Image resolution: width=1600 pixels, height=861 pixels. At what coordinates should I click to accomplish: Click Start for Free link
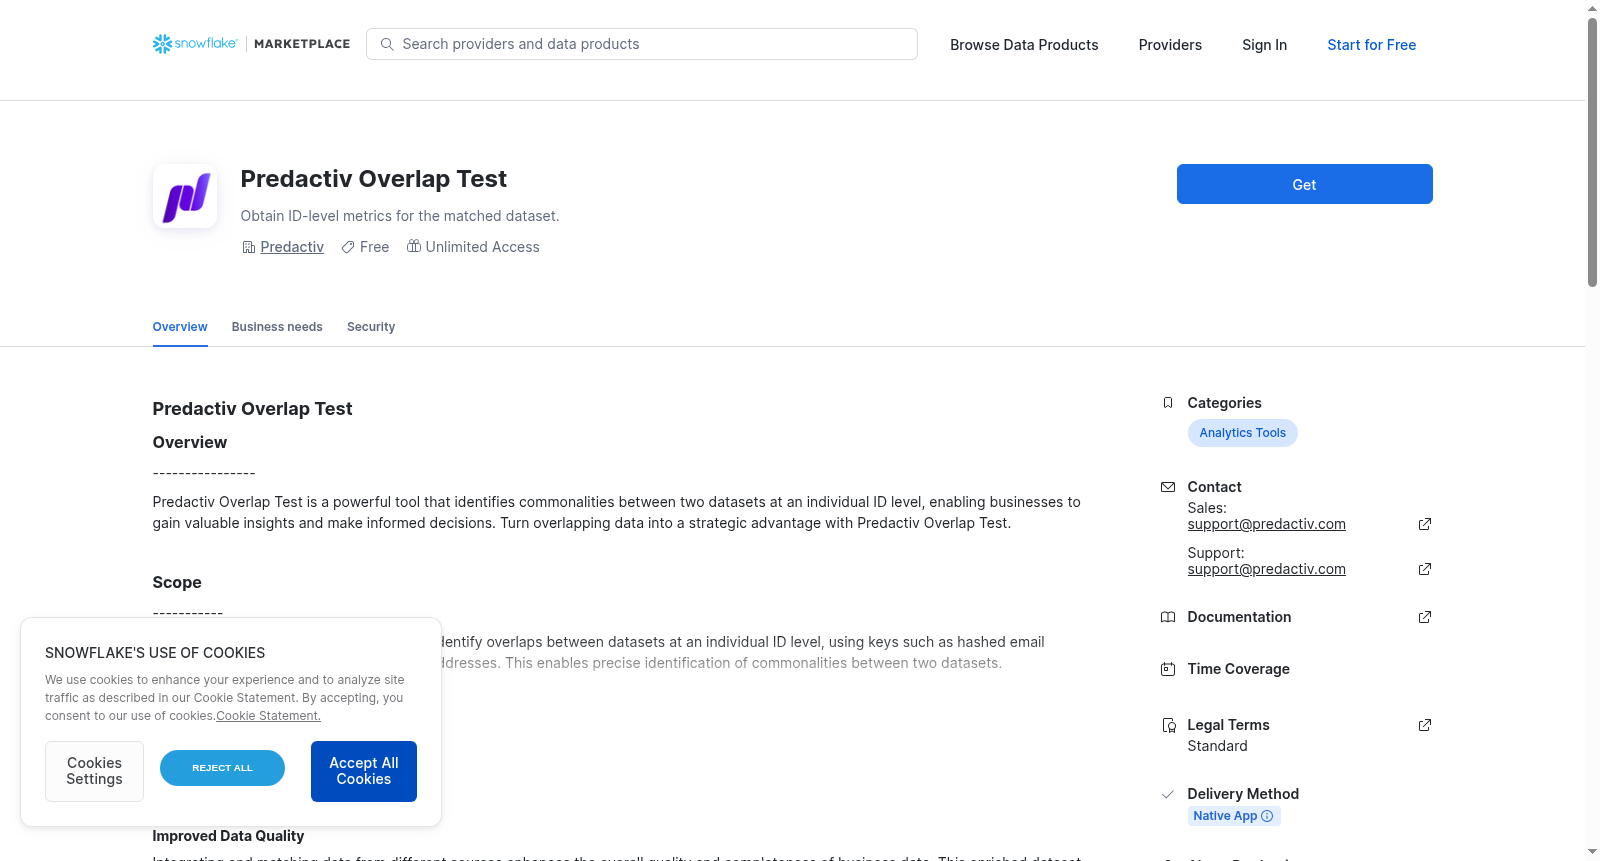[x=1371, y=45]
